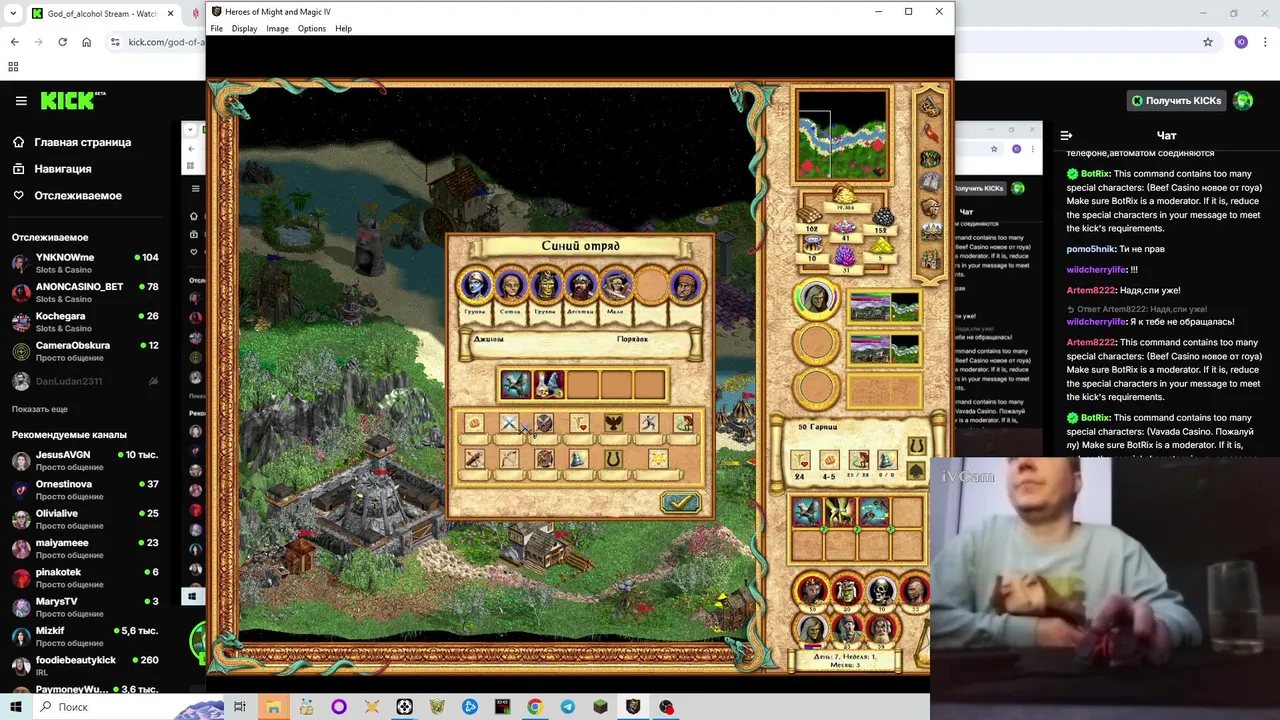Image resolution: width=1280 pixels, height=720 pixels.
Task: Click the bow skill icon
Action: (509, 459)
